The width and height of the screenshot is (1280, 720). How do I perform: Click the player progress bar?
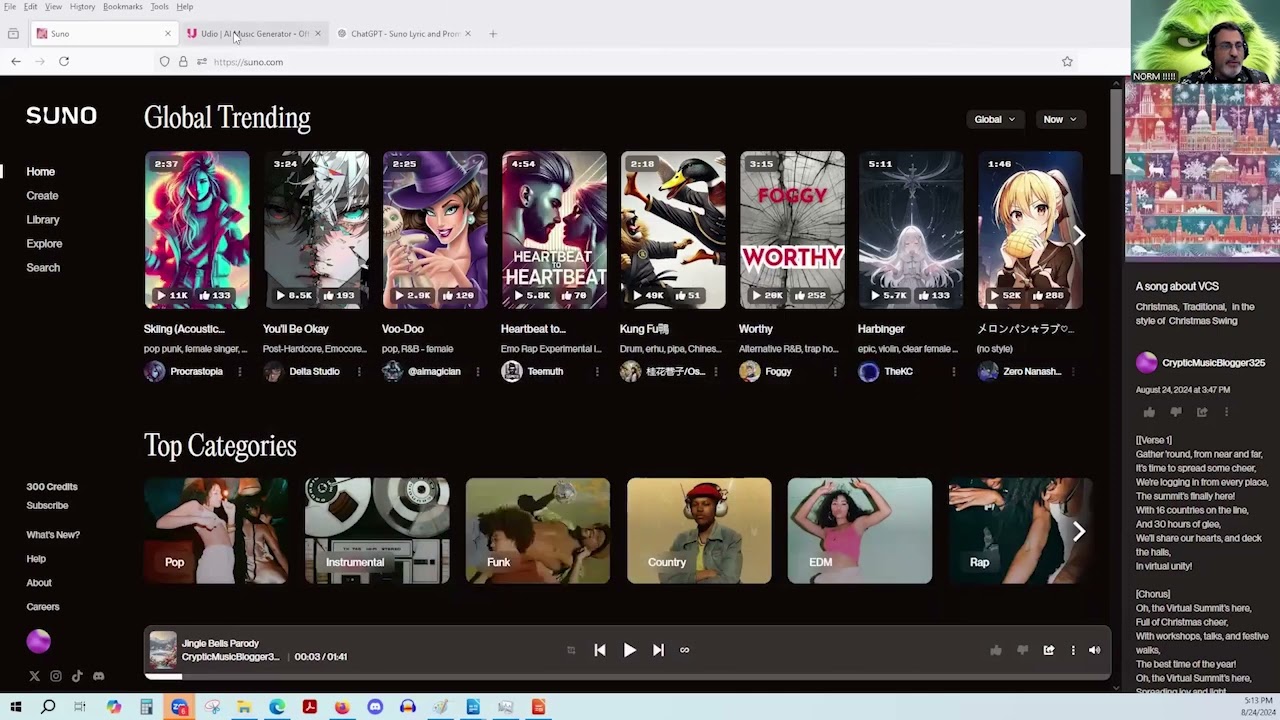point(628,677)
